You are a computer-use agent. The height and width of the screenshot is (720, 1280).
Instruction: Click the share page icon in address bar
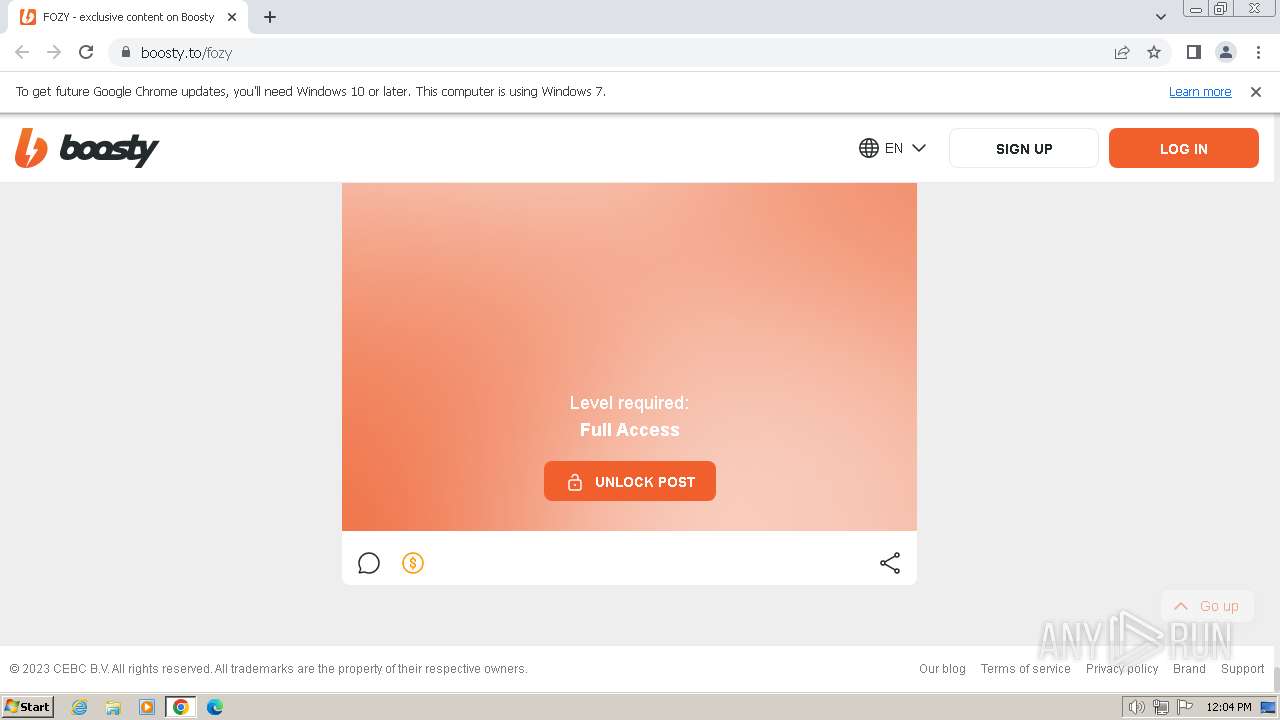1122,52
